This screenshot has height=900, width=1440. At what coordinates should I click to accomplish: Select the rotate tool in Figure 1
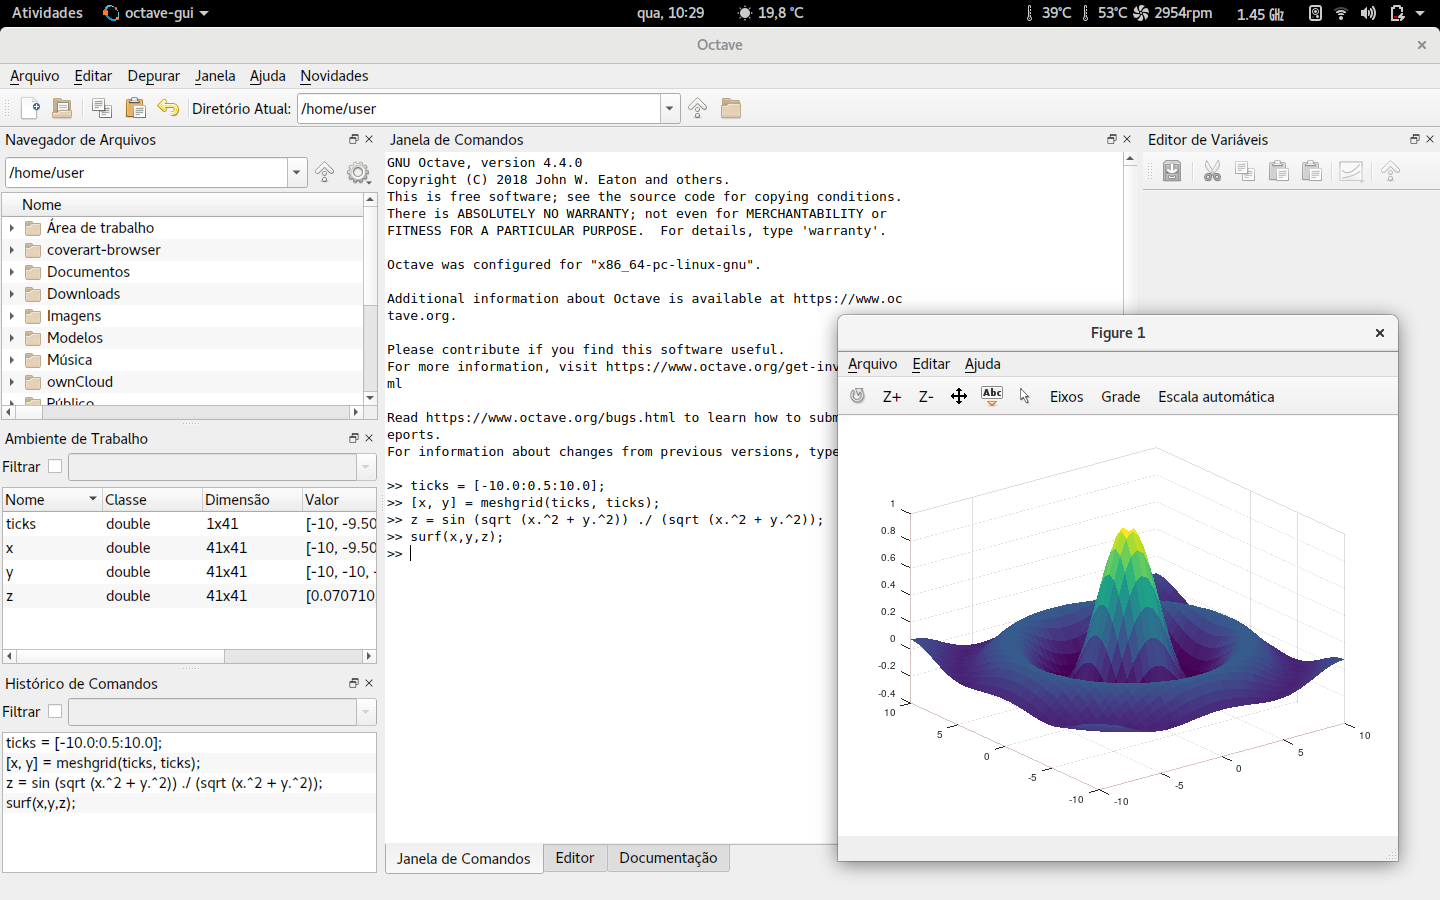857,396
